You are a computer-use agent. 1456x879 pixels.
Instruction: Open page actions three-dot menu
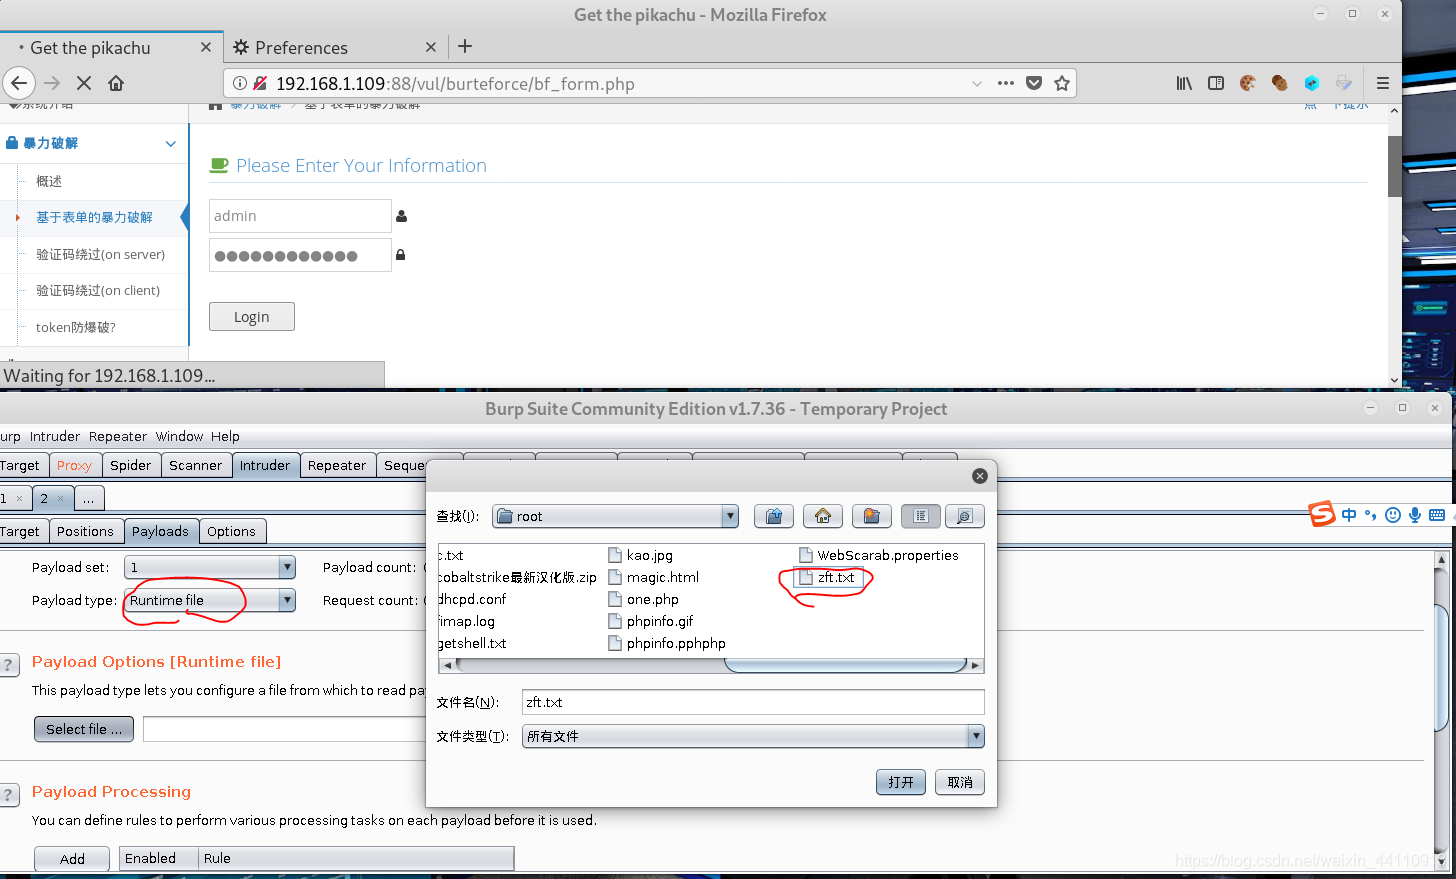tap(1006, 83)
